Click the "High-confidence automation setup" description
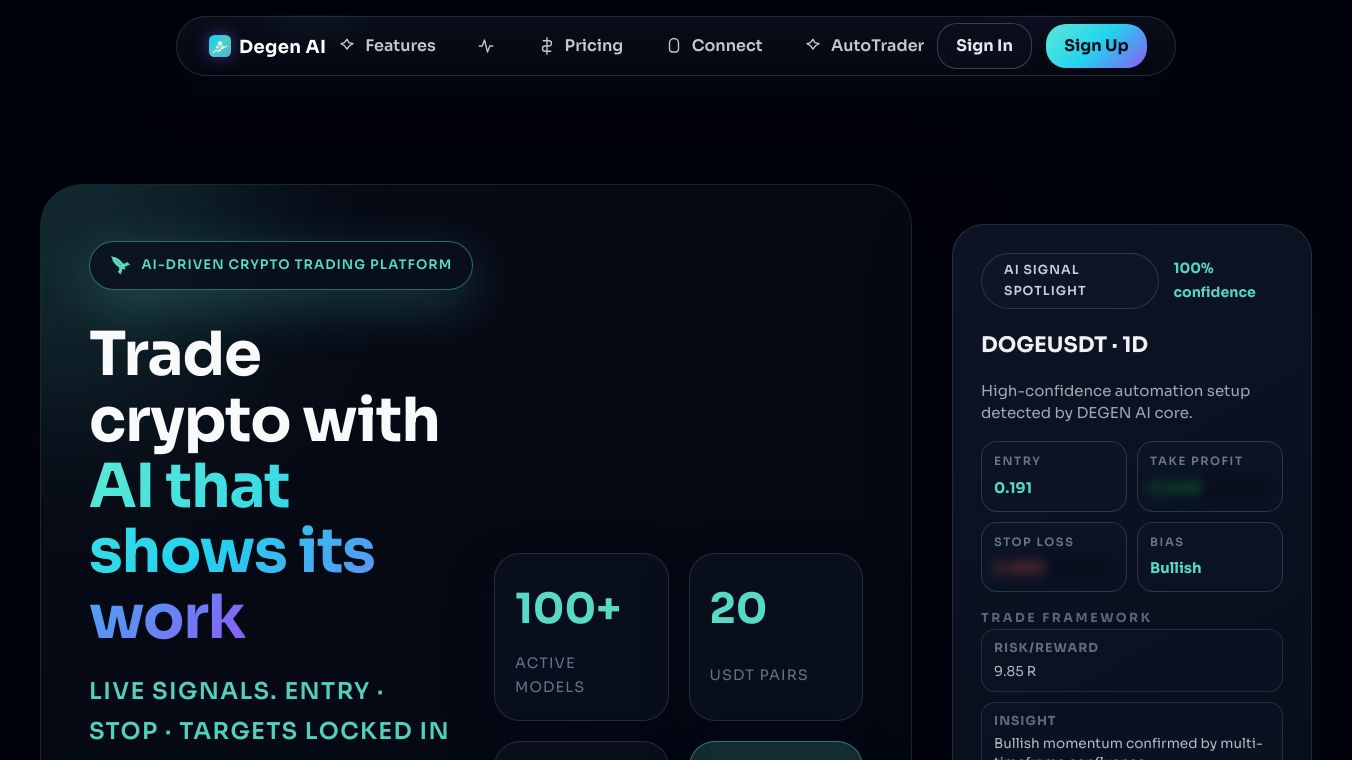 [x=1115, y=402]
